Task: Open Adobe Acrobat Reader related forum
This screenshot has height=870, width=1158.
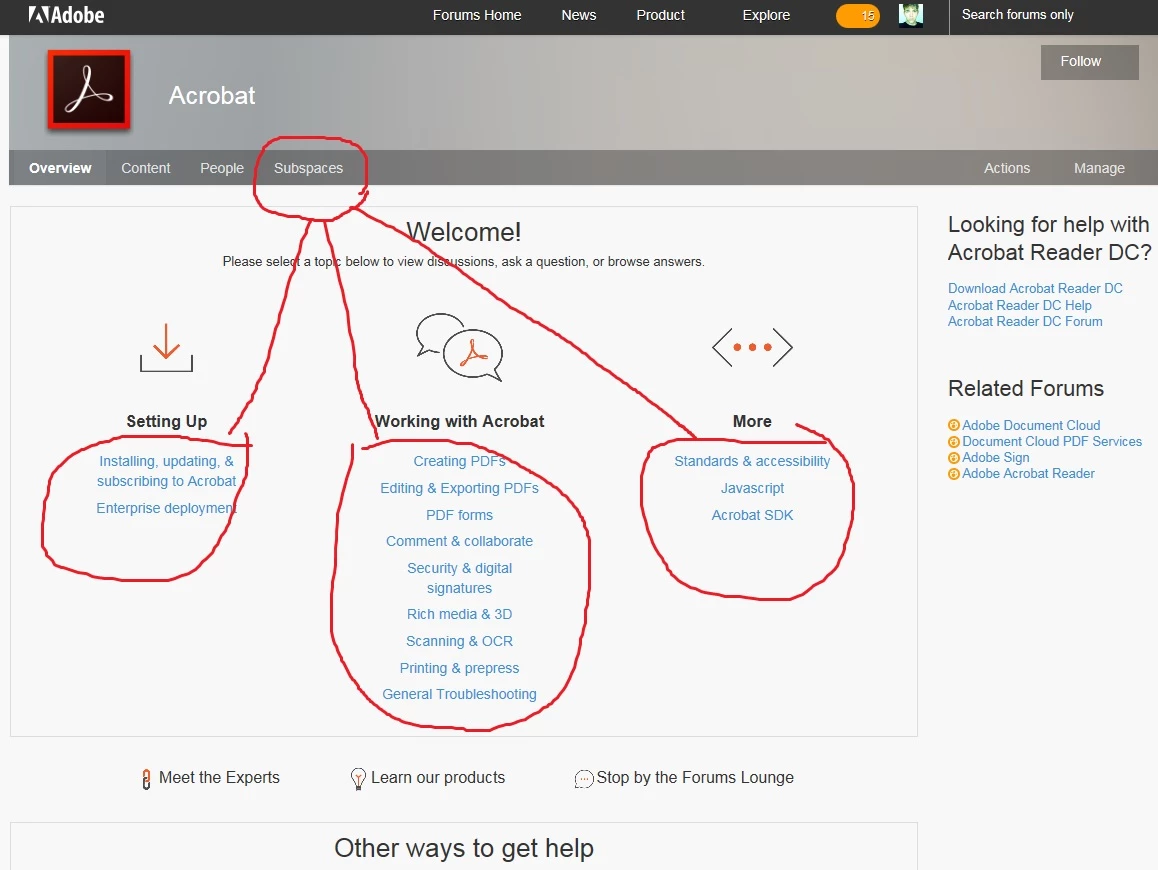Action: click(1028, 474)
